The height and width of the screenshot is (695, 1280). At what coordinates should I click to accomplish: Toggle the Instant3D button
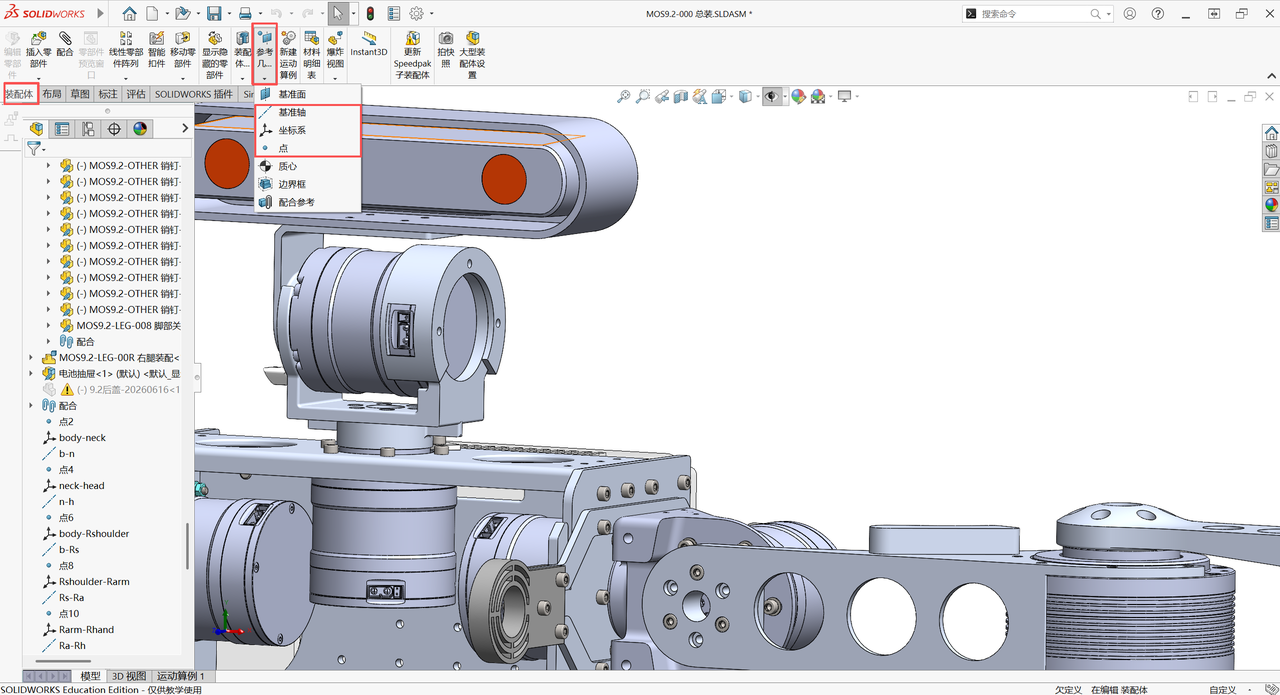coord(368,44)
